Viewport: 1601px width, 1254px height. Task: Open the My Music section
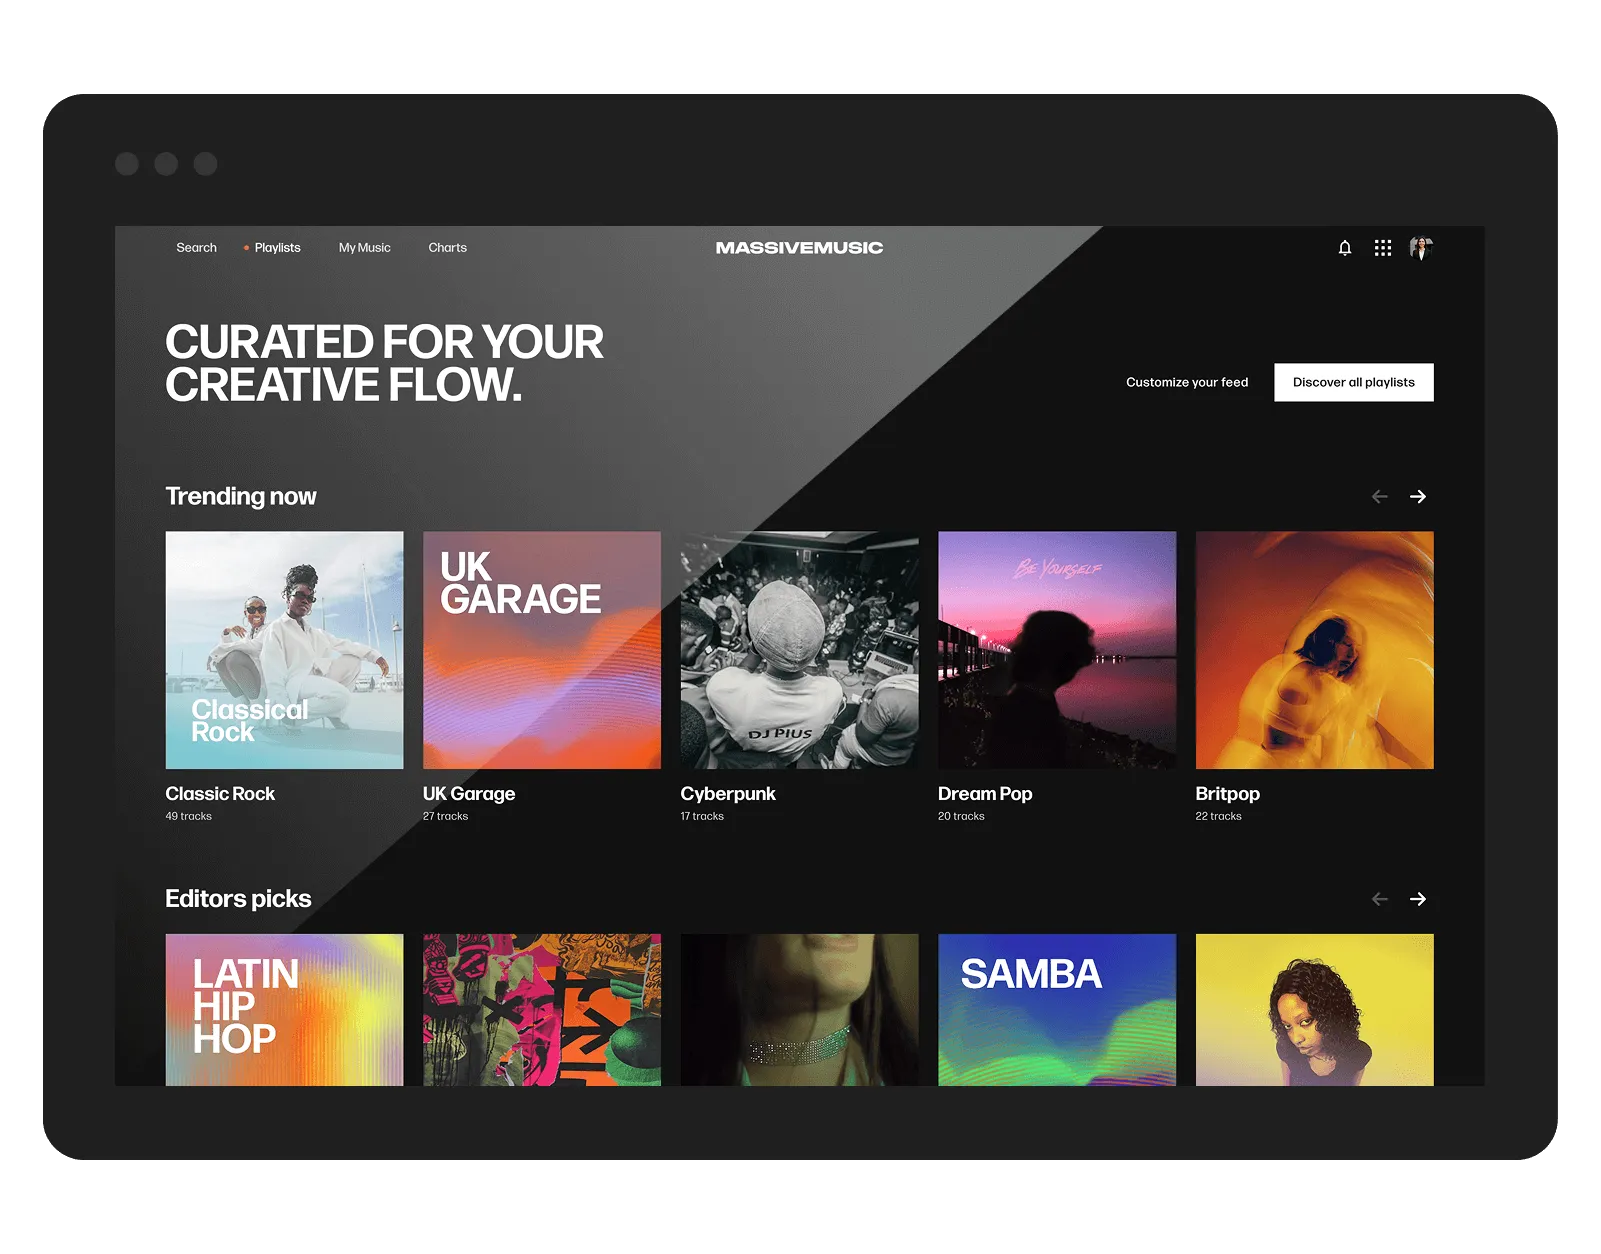[364, 248]
